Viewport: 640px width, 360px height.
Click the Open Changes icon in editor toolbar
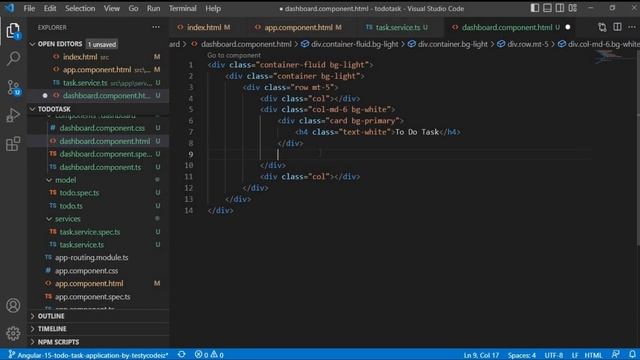pos(602,27)
